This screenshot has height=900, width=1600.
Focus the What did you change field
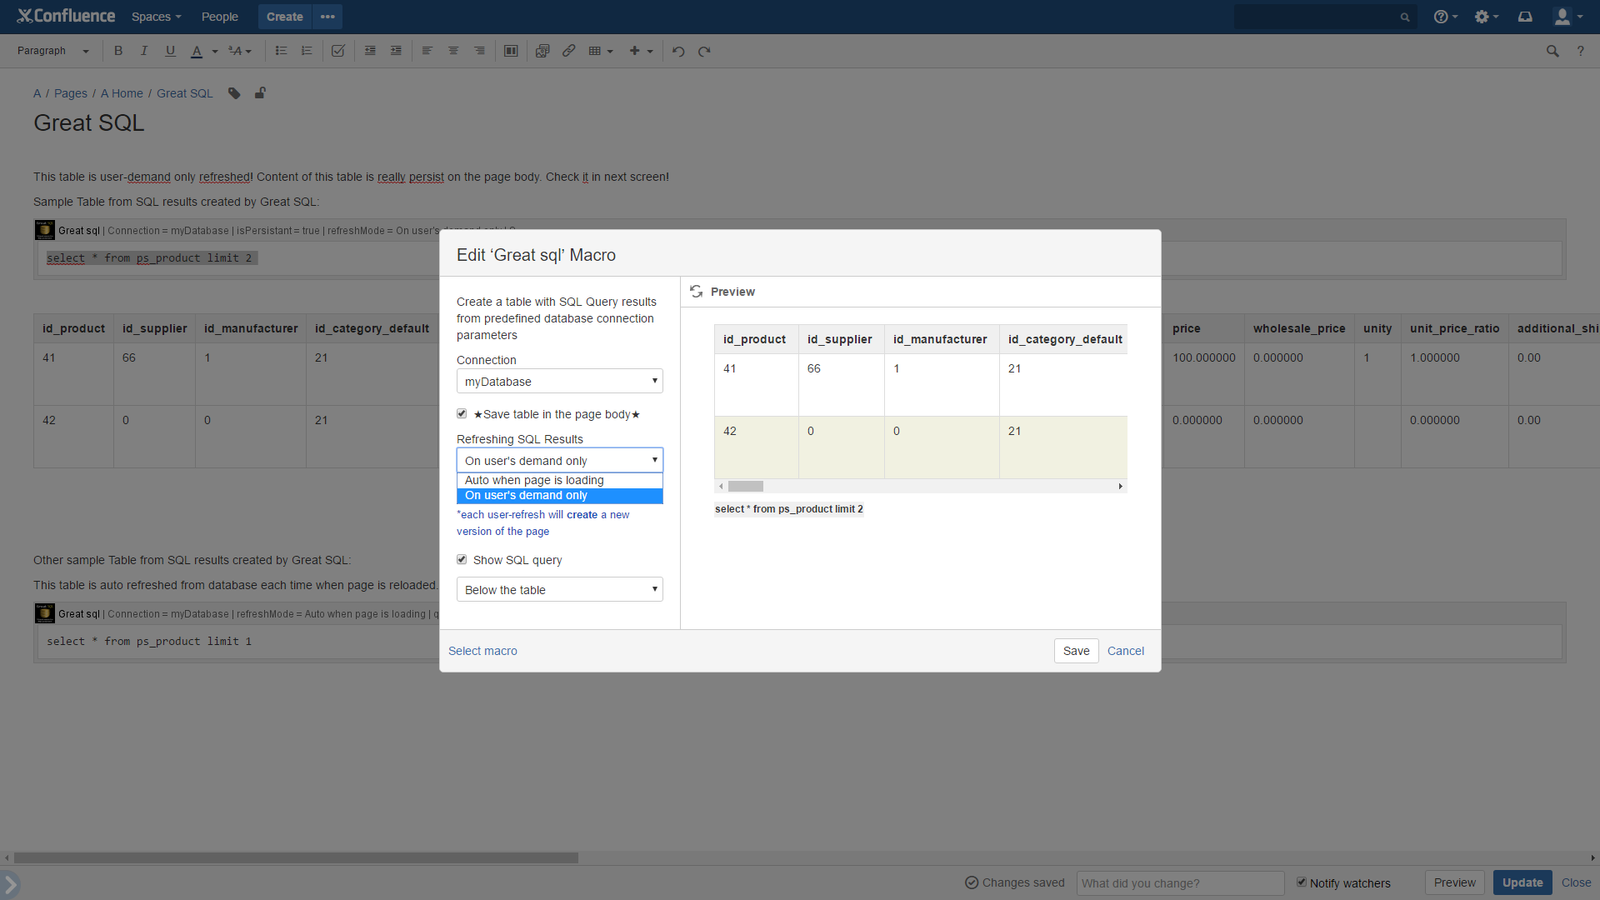[x=1180, y=883]
